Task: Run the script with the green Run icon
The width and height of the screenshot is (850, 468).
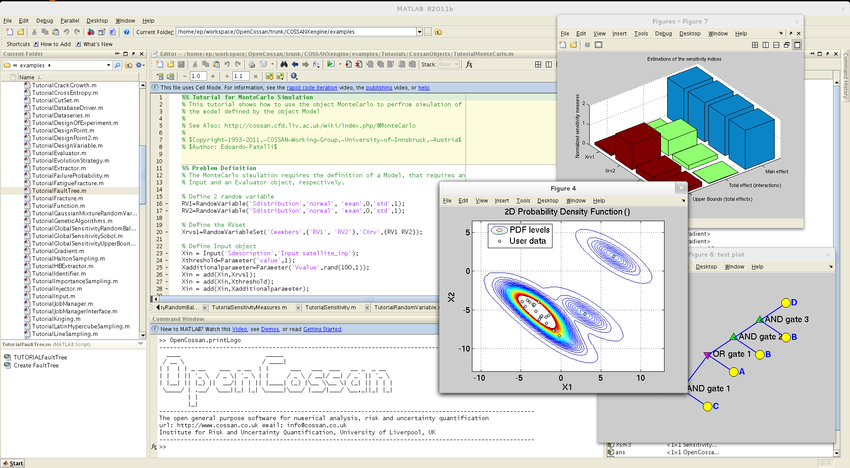Action: [x=330, y=64]
